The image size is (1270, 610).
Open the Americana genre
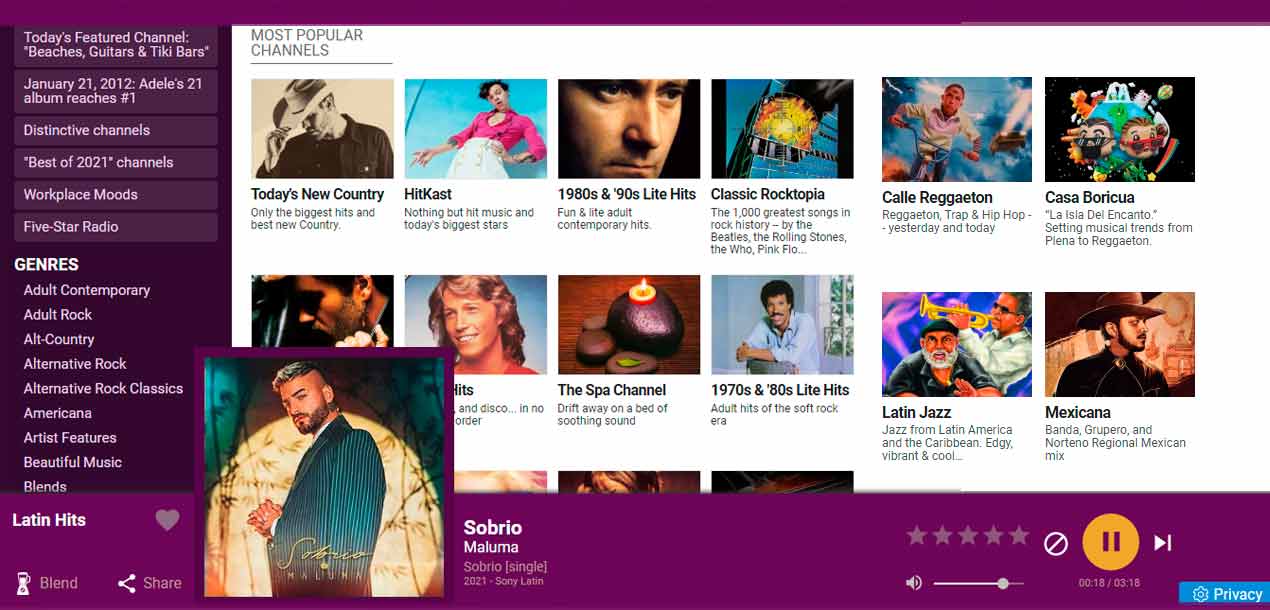(58, 413)
